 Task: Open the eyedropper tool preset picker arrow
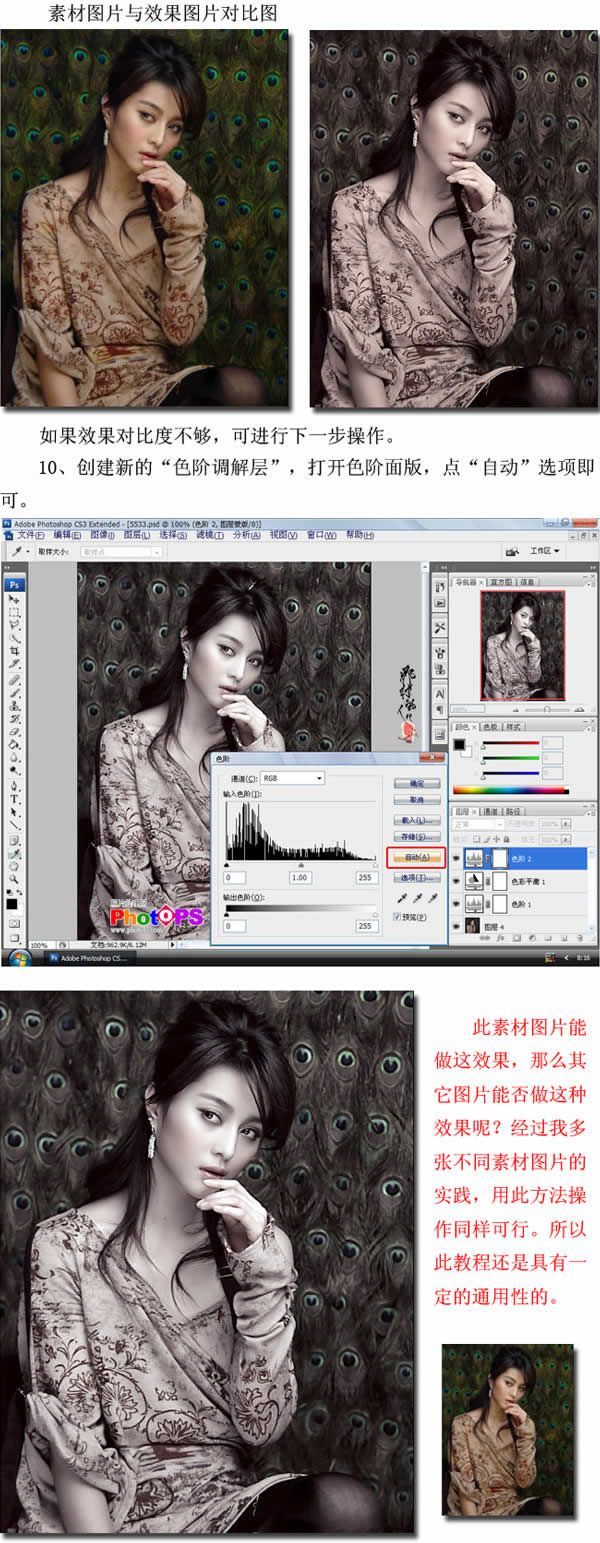pos(28,550)
